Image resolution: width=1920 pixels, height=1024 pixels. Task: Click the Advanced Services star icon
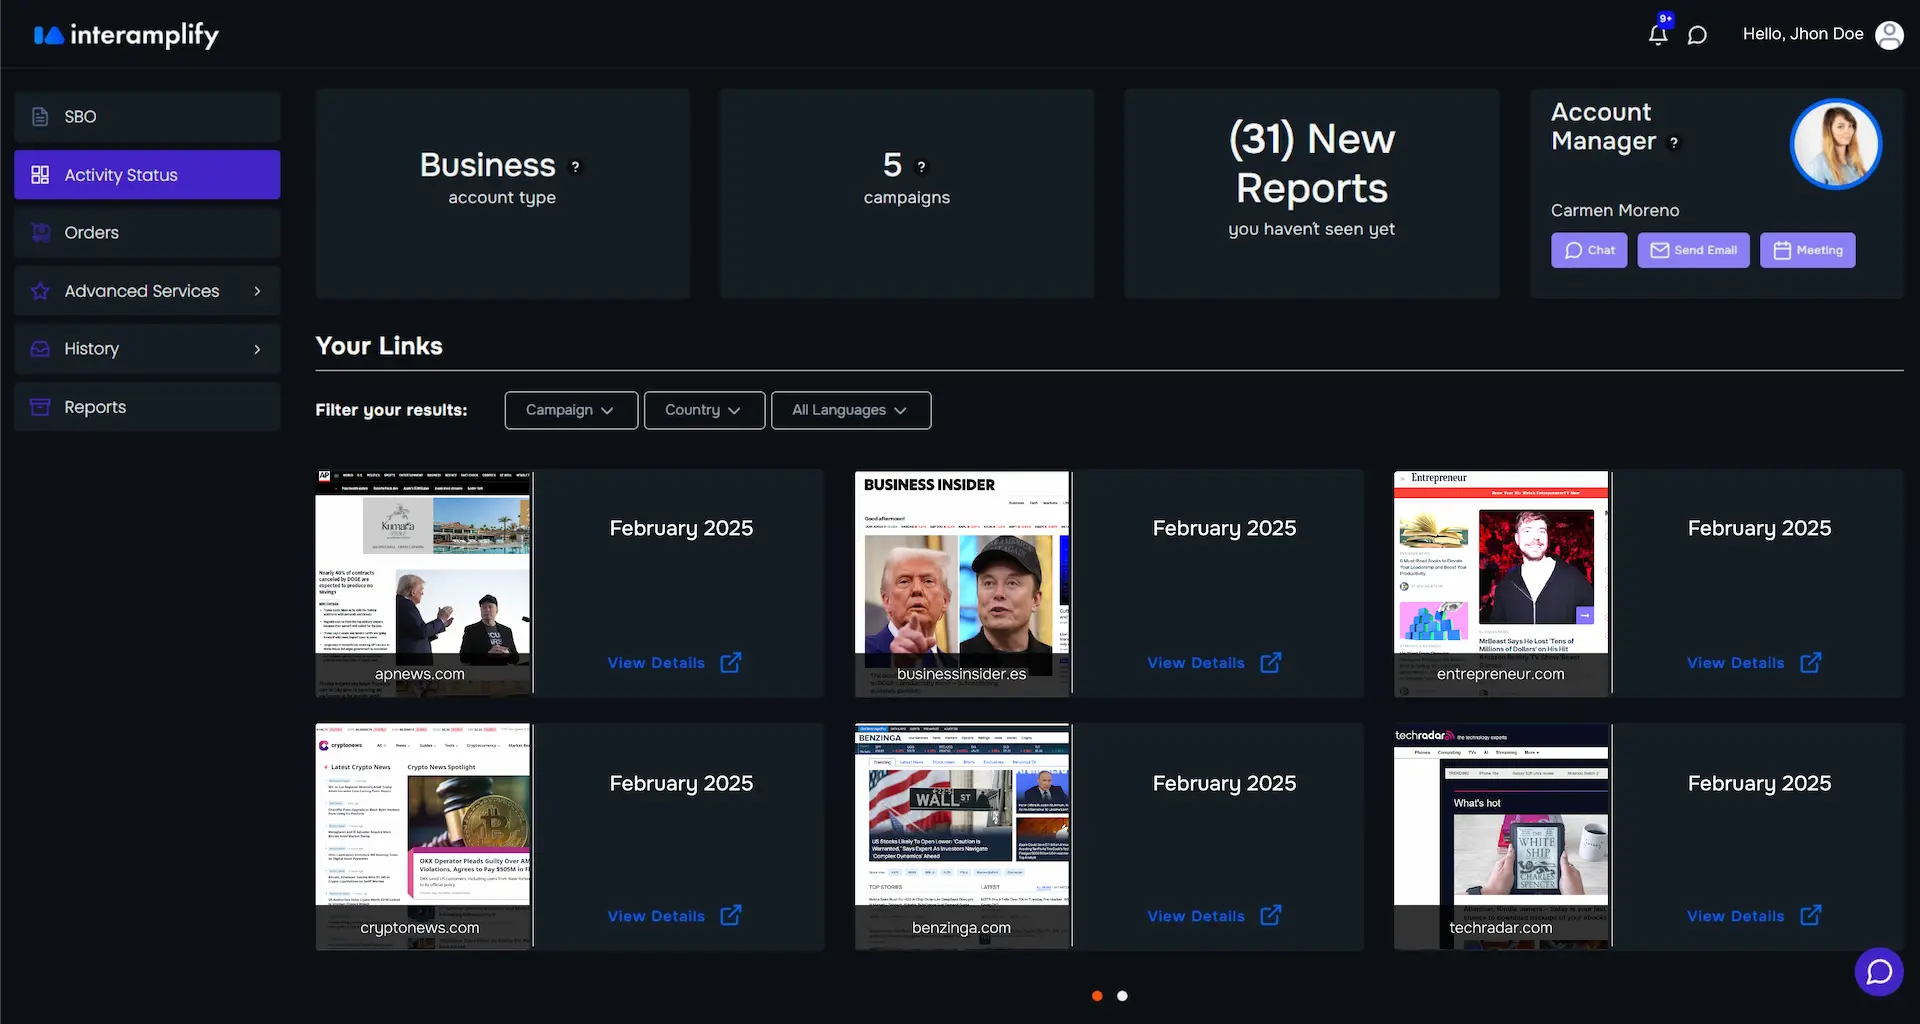40,291
